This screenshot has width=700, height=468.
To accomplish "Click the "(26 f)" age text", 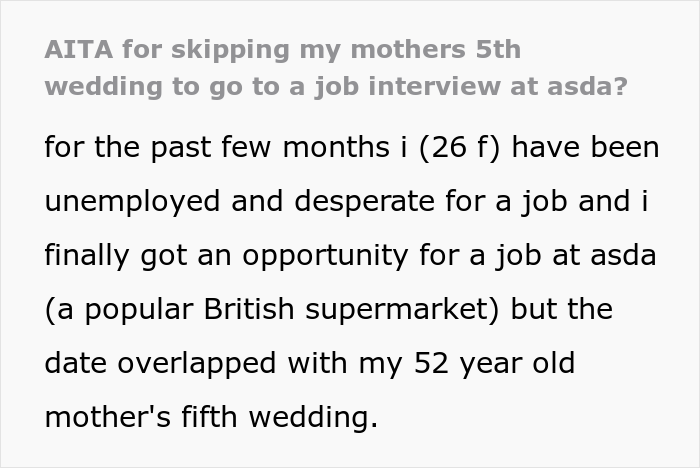I will click(x=460, y=147).
